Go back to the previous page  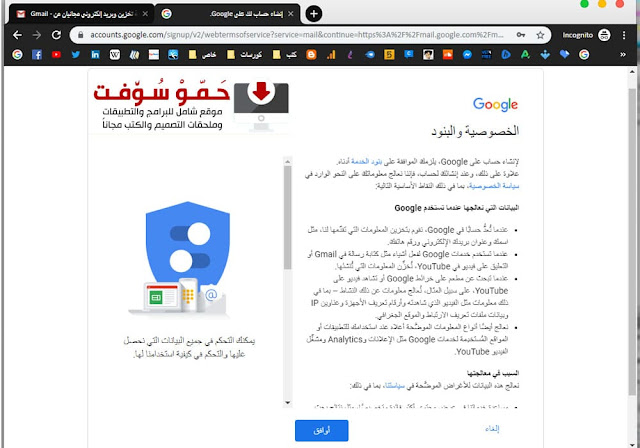coord(17,35)
